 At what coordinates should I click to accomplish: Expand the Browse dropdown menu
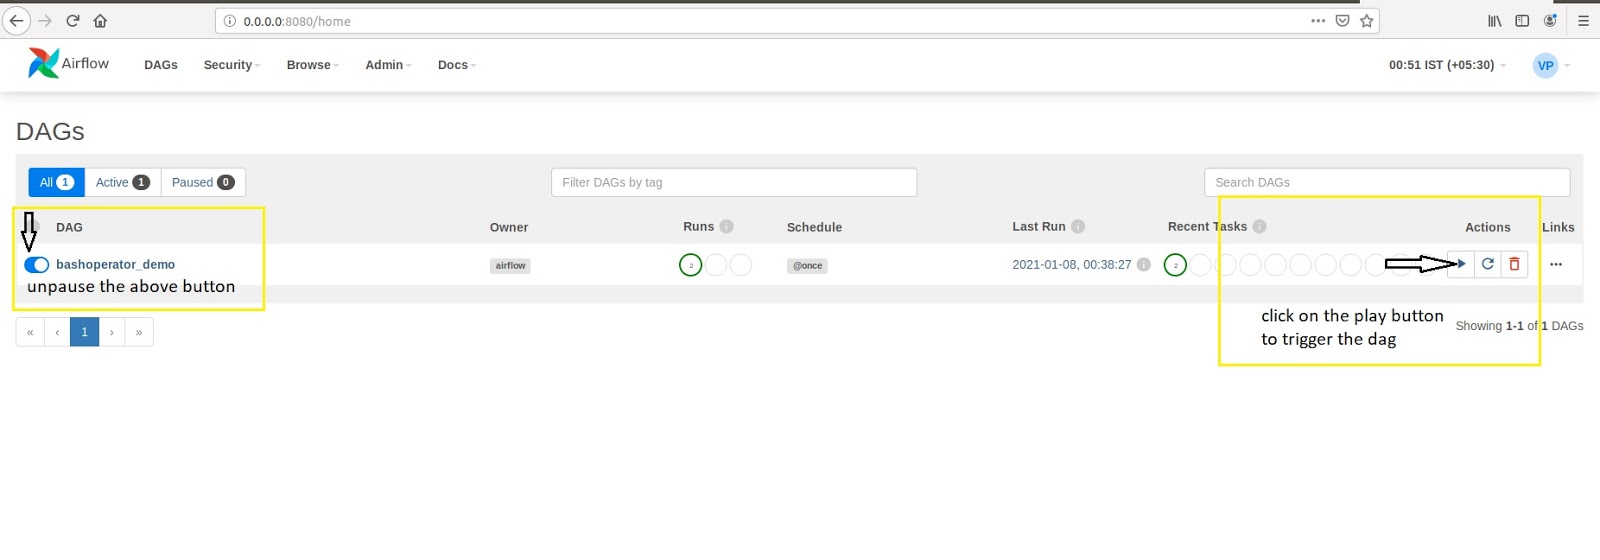tap(312, 65)
